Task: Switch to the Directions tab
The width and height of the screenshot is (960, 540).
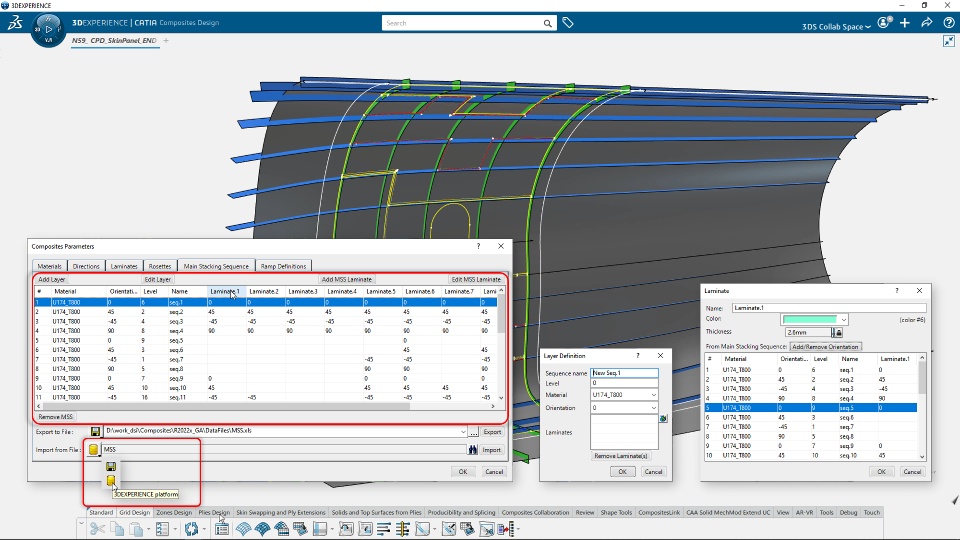Action: point(86,266)
